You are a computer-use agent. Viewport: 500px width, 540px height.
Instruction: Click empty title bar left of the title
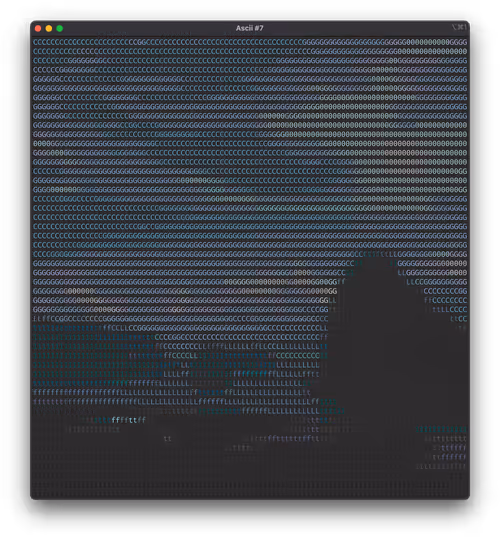coord(148,28)
